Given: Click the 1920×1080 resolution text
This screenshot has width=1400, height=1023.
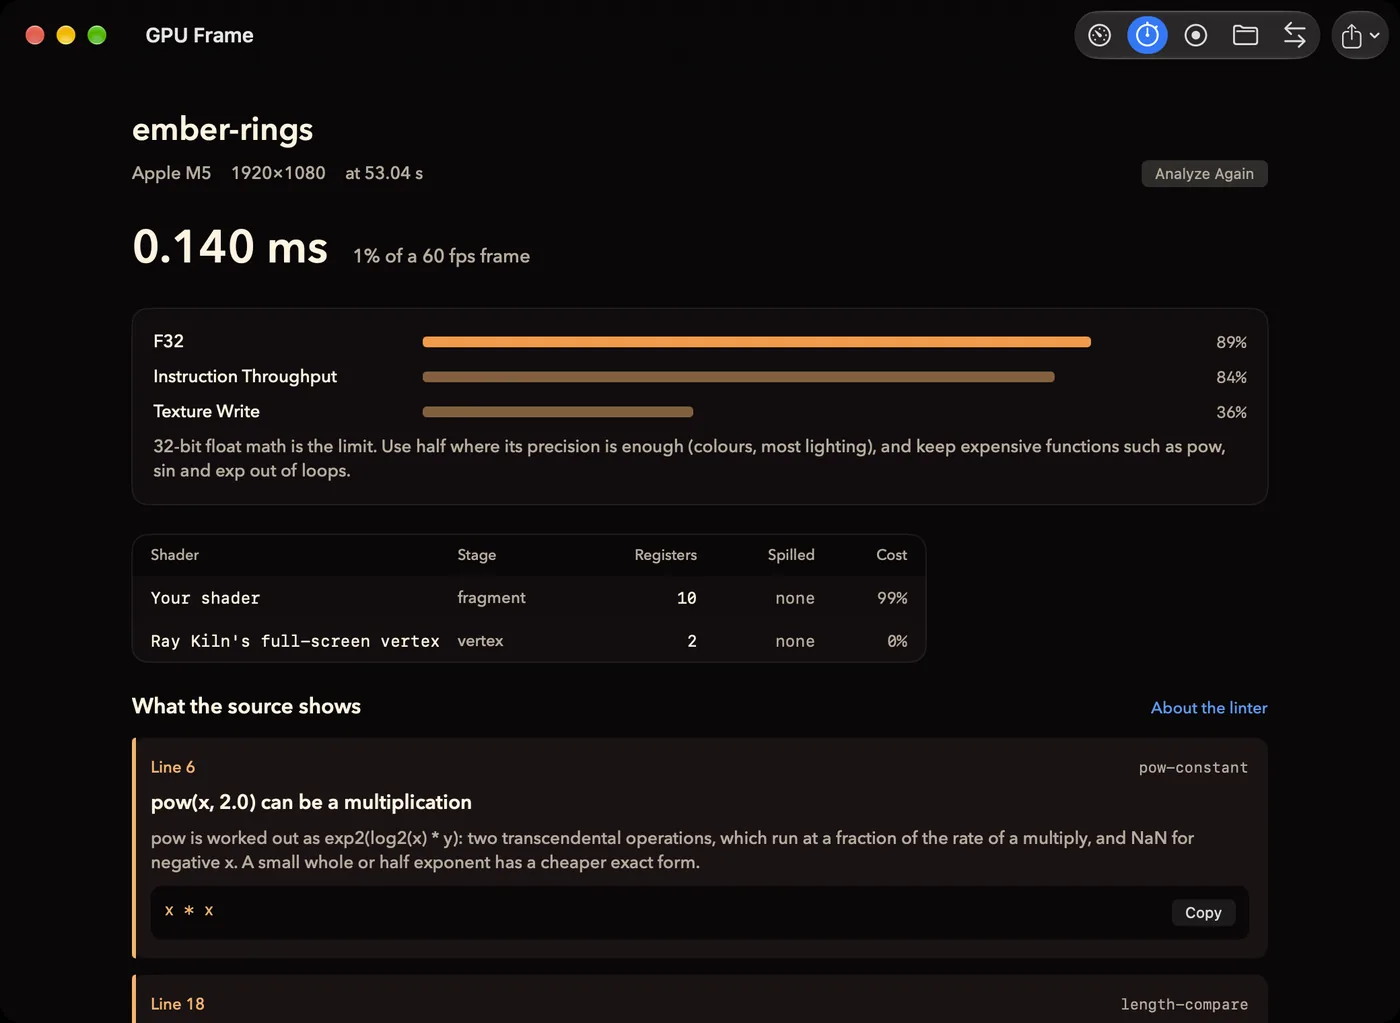Looking at the screenshot, I should 278,173.
